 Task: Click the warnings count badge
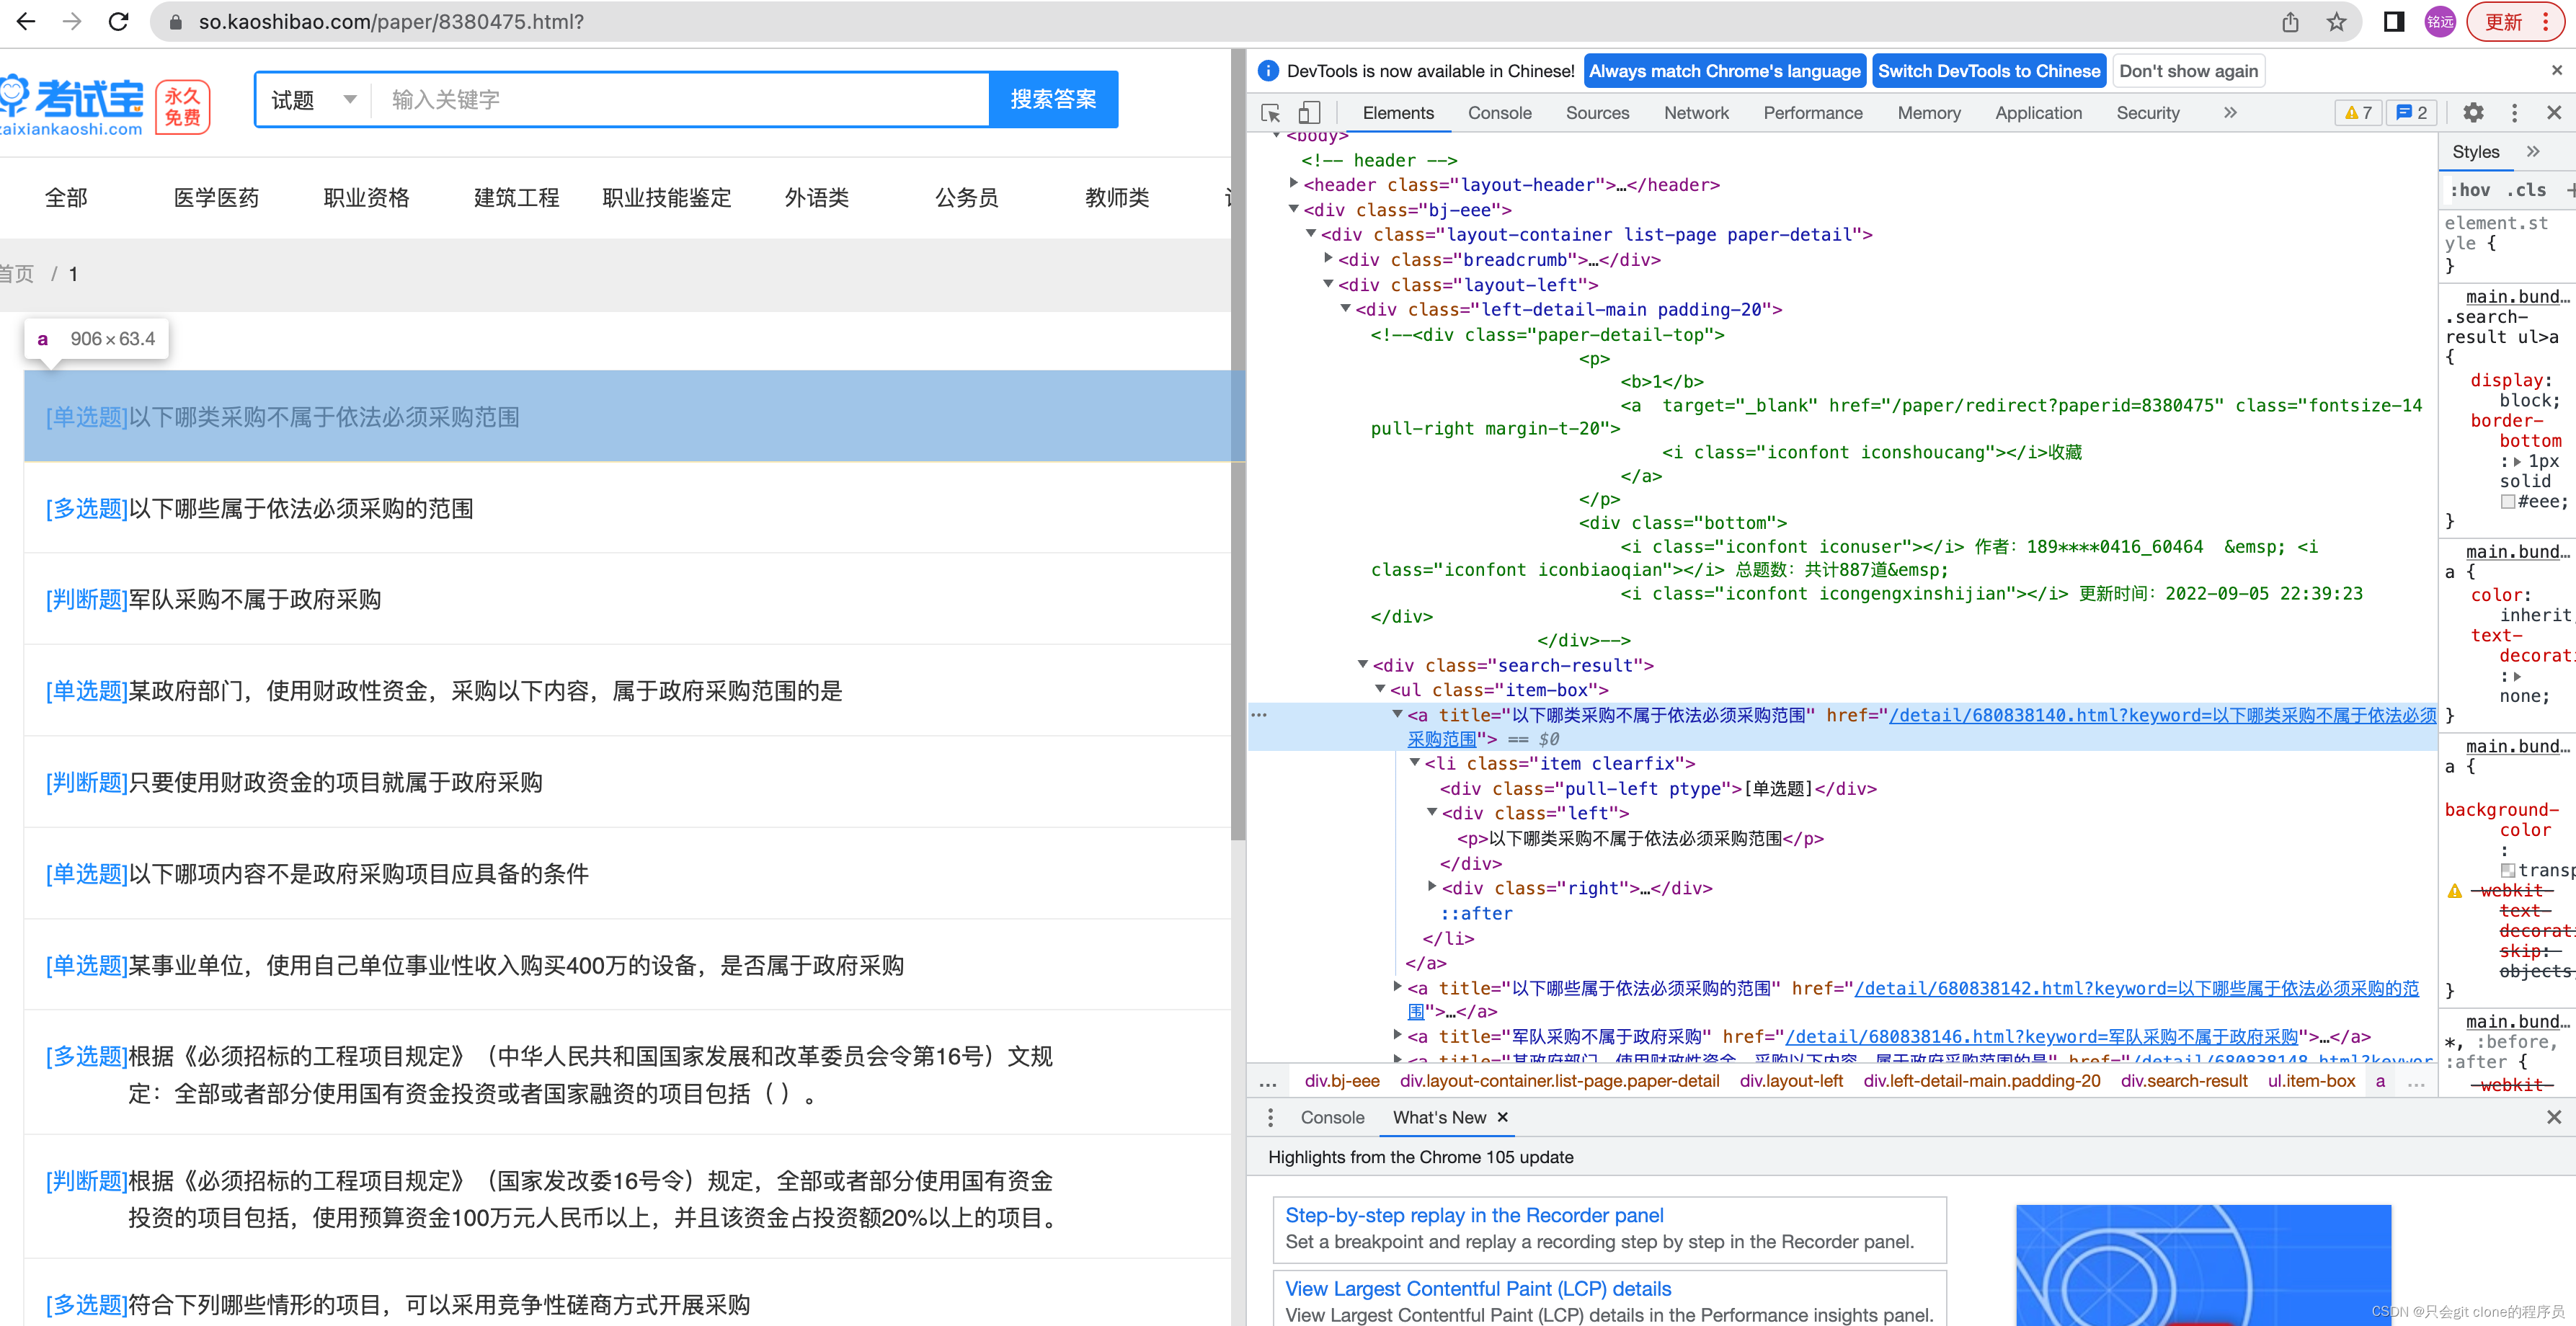2358,113
